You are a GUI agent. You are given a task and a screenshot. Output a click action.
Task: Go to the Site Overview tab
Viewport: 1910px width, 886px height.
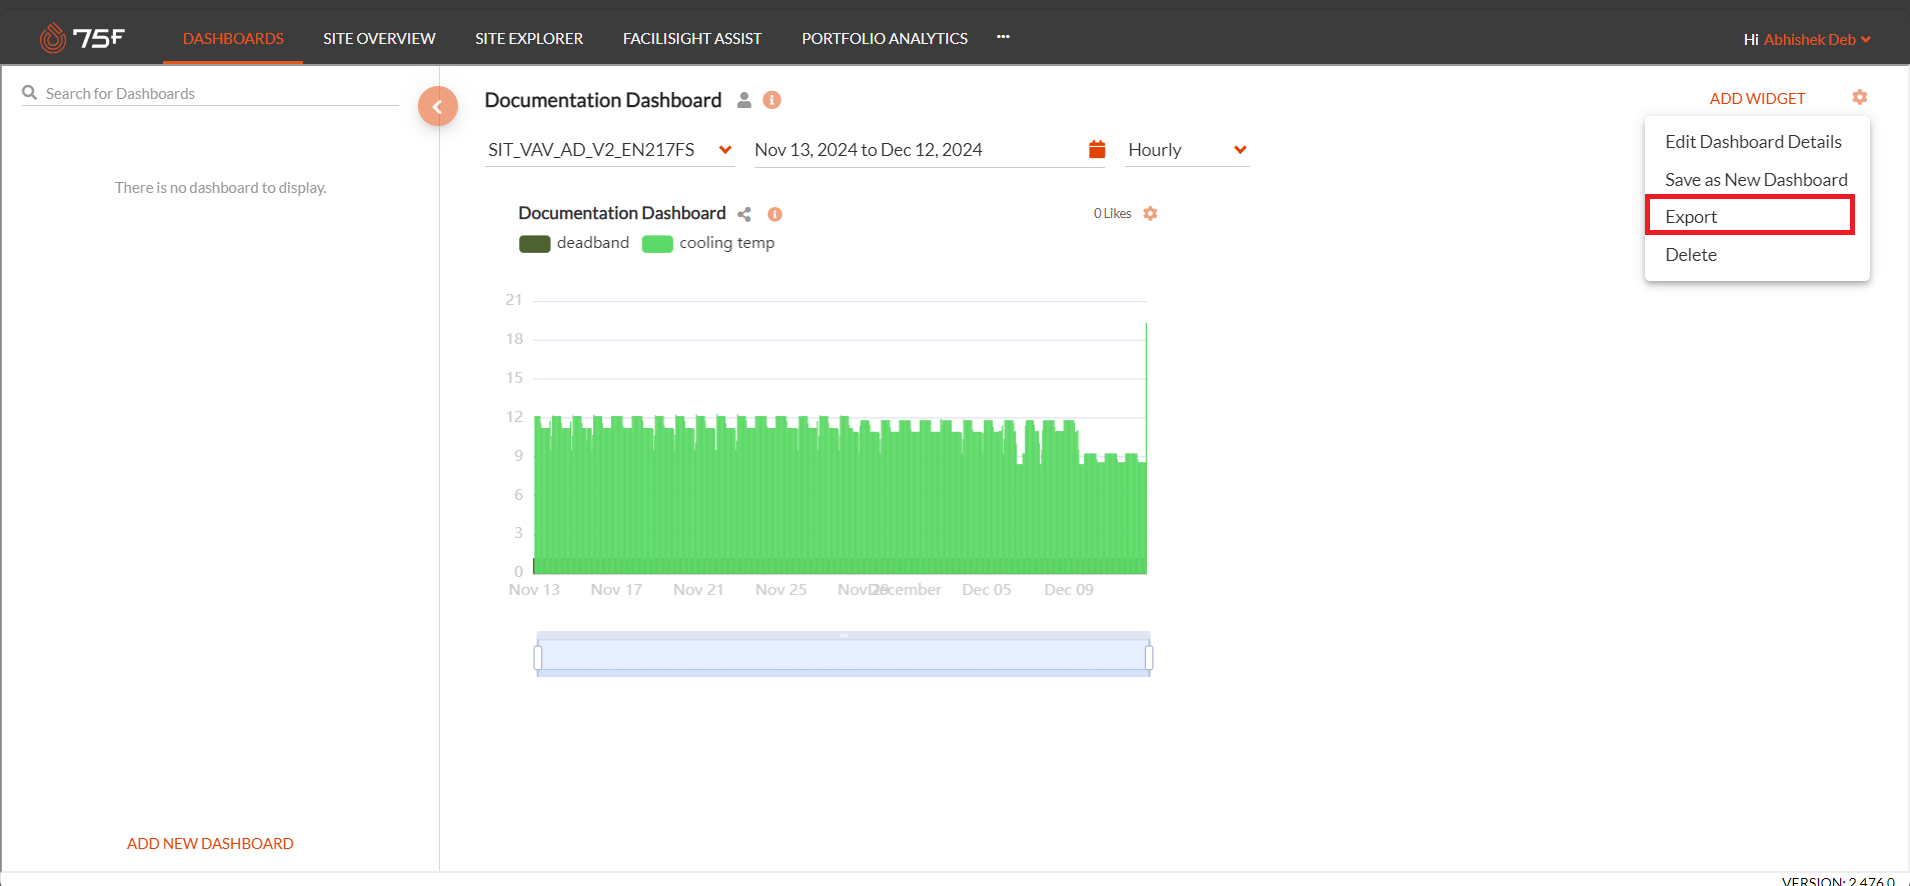pyautogui.click(x=379, y=38)
